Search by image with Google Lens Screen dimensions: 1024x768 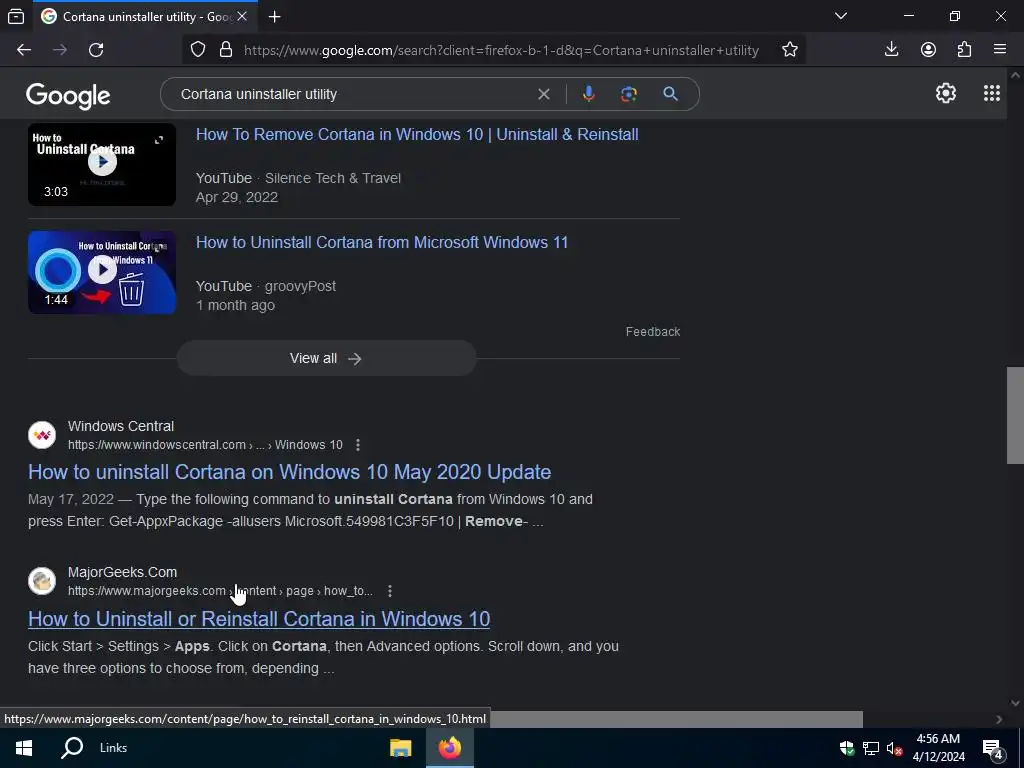(628, 94)
